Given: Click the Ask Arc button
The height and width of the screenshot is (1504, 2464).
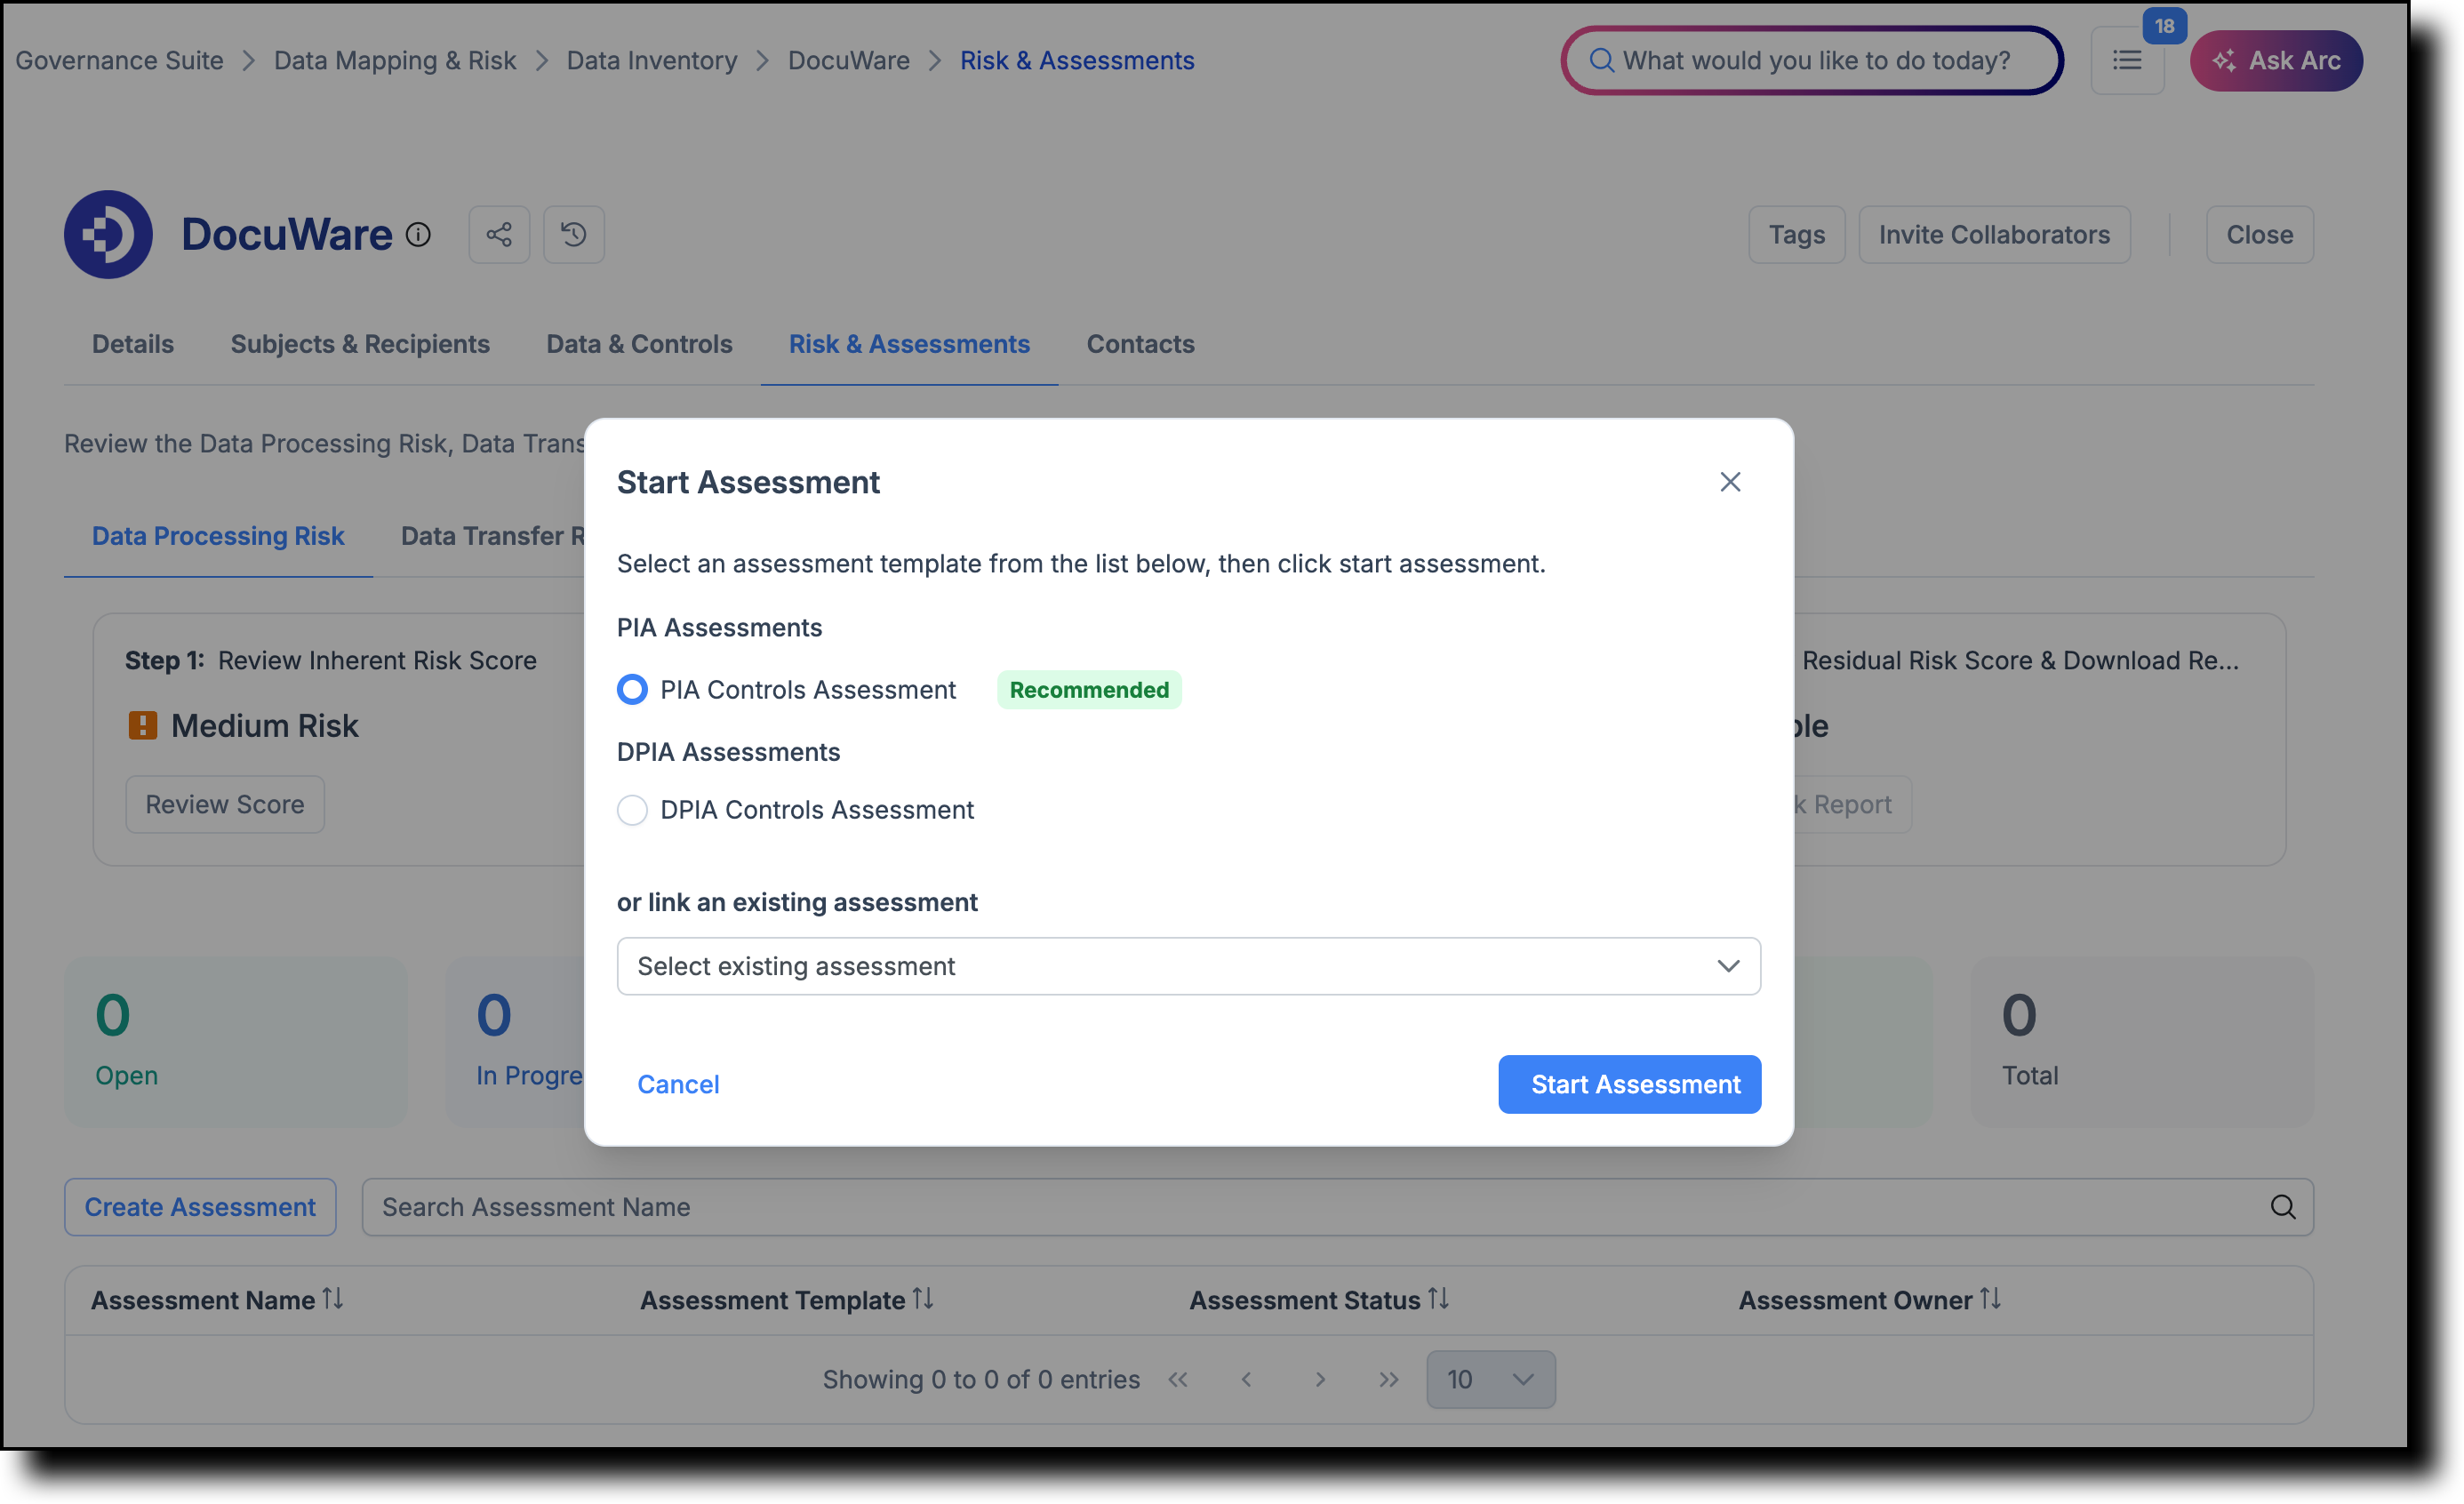Looking at the screenshot, I should [2276, 61].
